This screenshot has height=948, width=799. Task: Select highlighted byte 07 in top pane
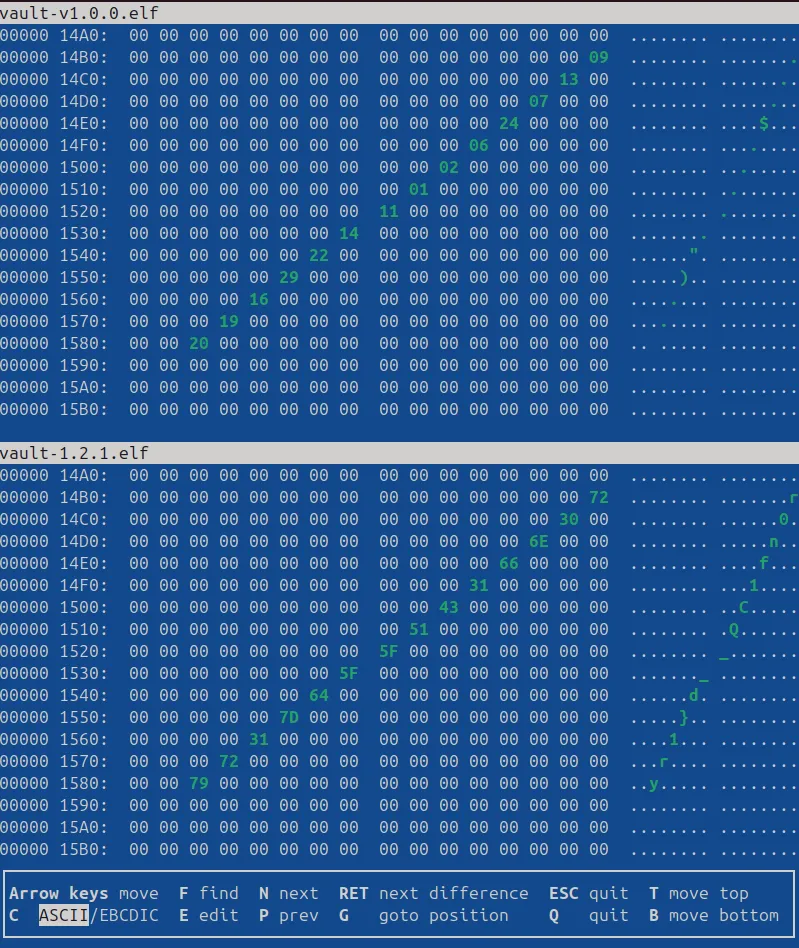(x=539, y=101)
